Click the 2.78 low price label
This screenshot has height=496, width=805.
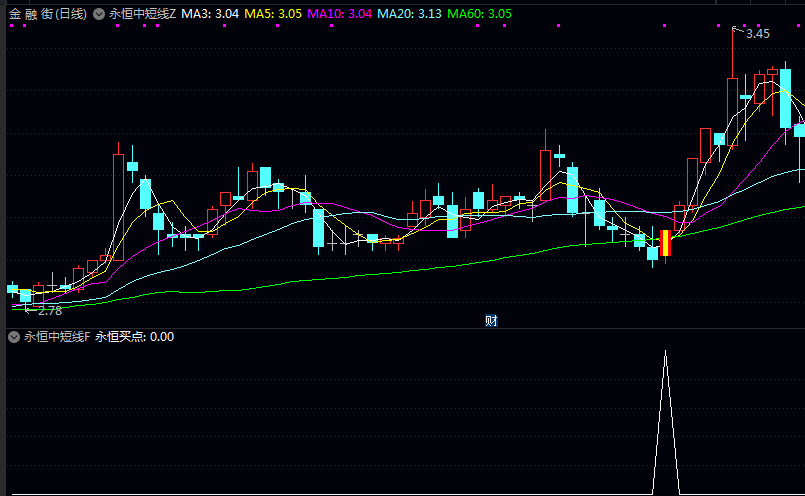point(50,311)
